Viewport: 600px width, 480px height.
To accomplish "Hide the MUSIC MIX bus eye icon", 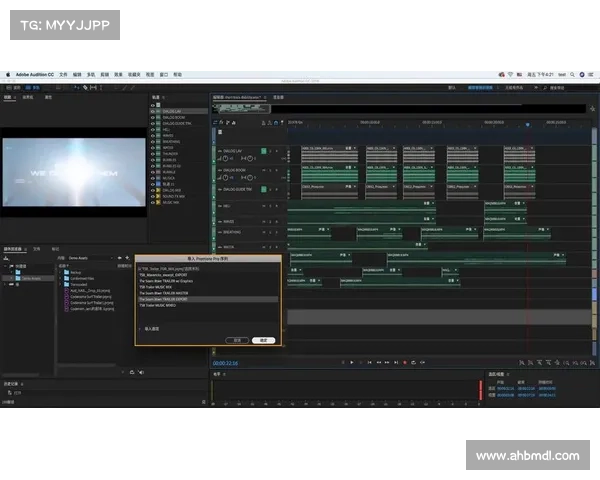I will click(x=153, y=202).
